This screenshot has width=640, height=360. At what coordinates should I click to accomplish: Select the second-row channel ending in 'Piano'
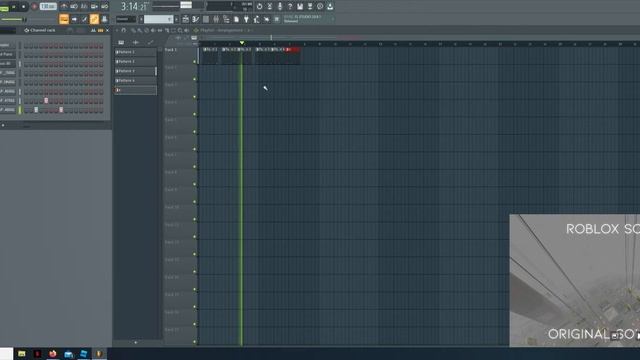[x=8, y=54]
